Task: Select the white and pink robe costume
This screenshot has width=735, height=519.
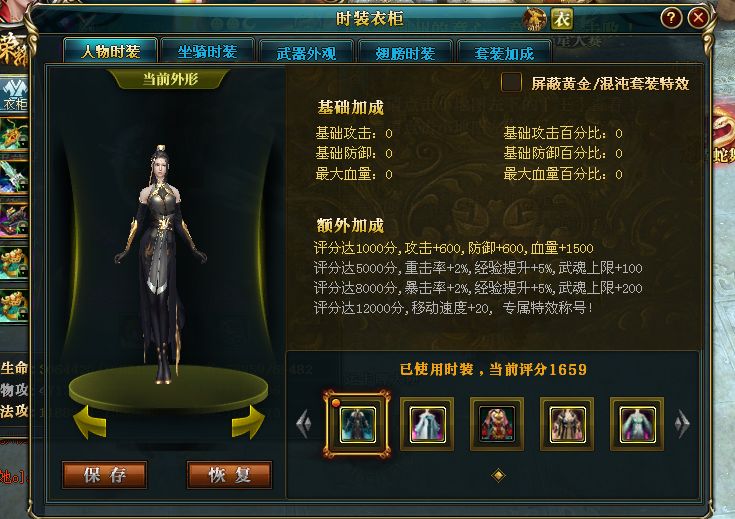Action: coord(427,425)
